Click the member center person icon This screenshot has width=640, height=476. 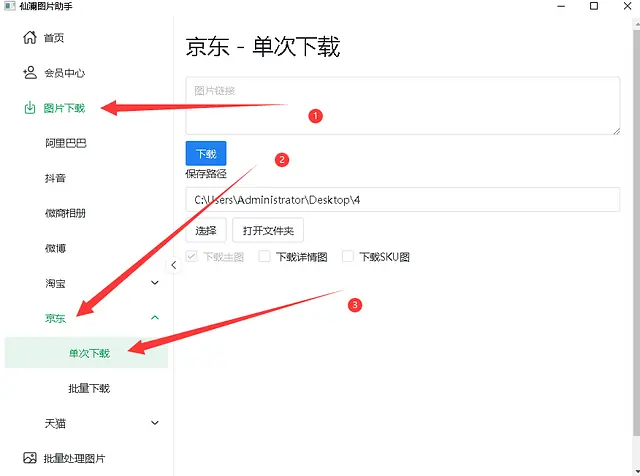click(30, 73)
